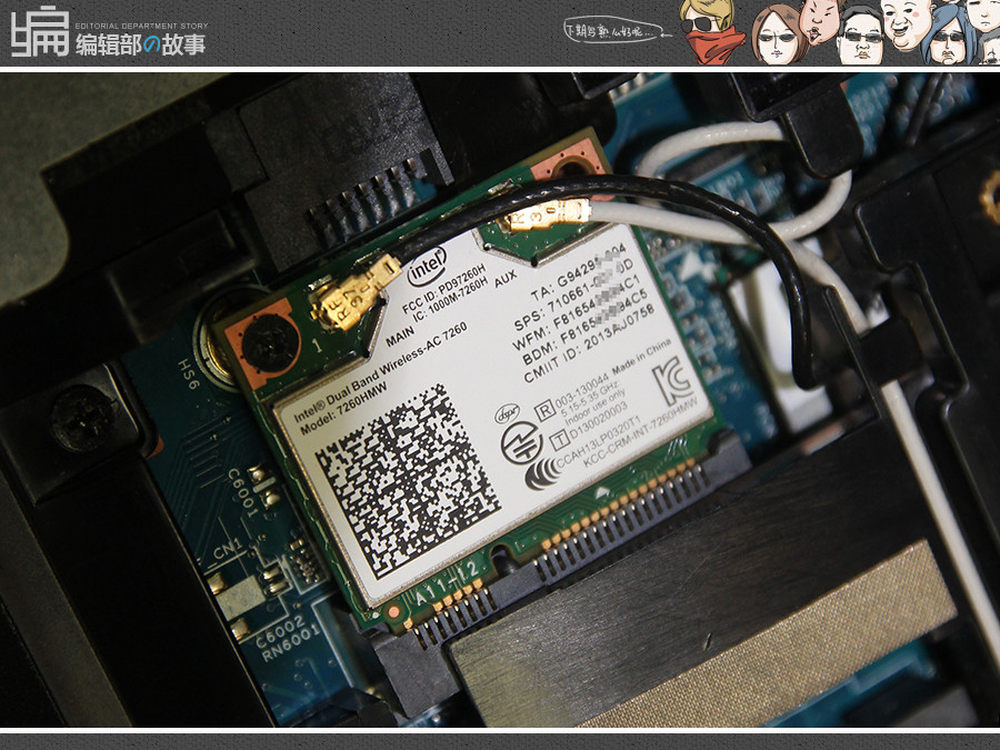
Task: Click the FCC ID: PD97260H text
Action: pyautogui.click(x=443, y=288)
